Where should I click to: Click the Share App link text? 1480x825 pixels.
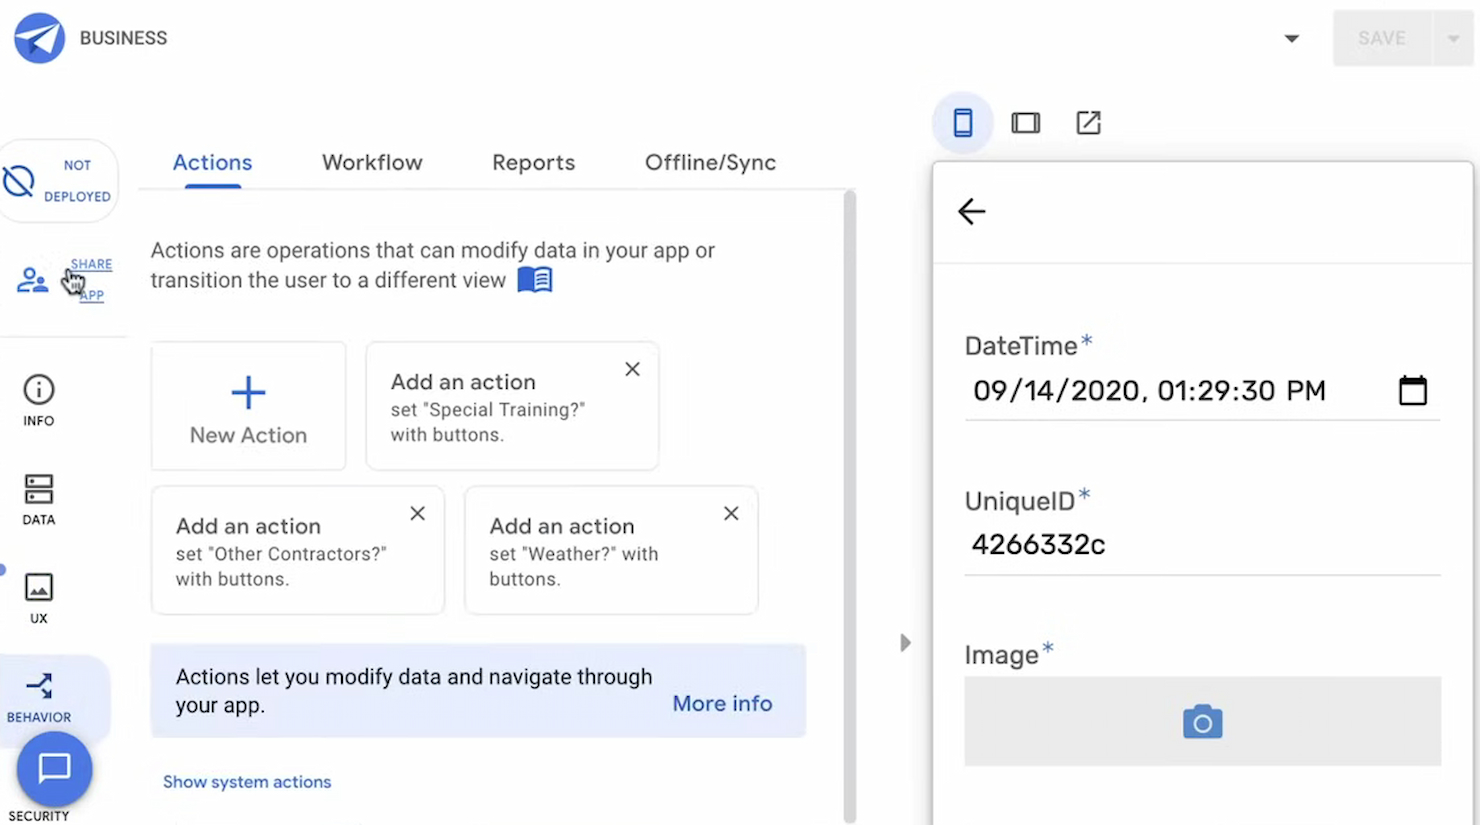point(91,279)
